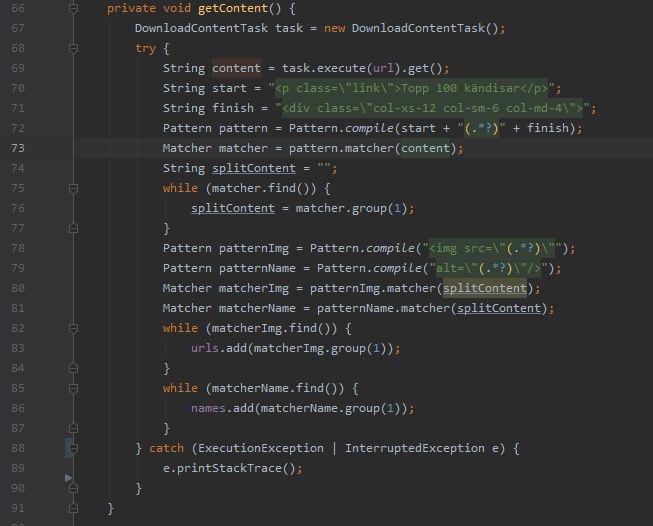Click the highlighted 'content' variable on line 69

click(237, 68)
